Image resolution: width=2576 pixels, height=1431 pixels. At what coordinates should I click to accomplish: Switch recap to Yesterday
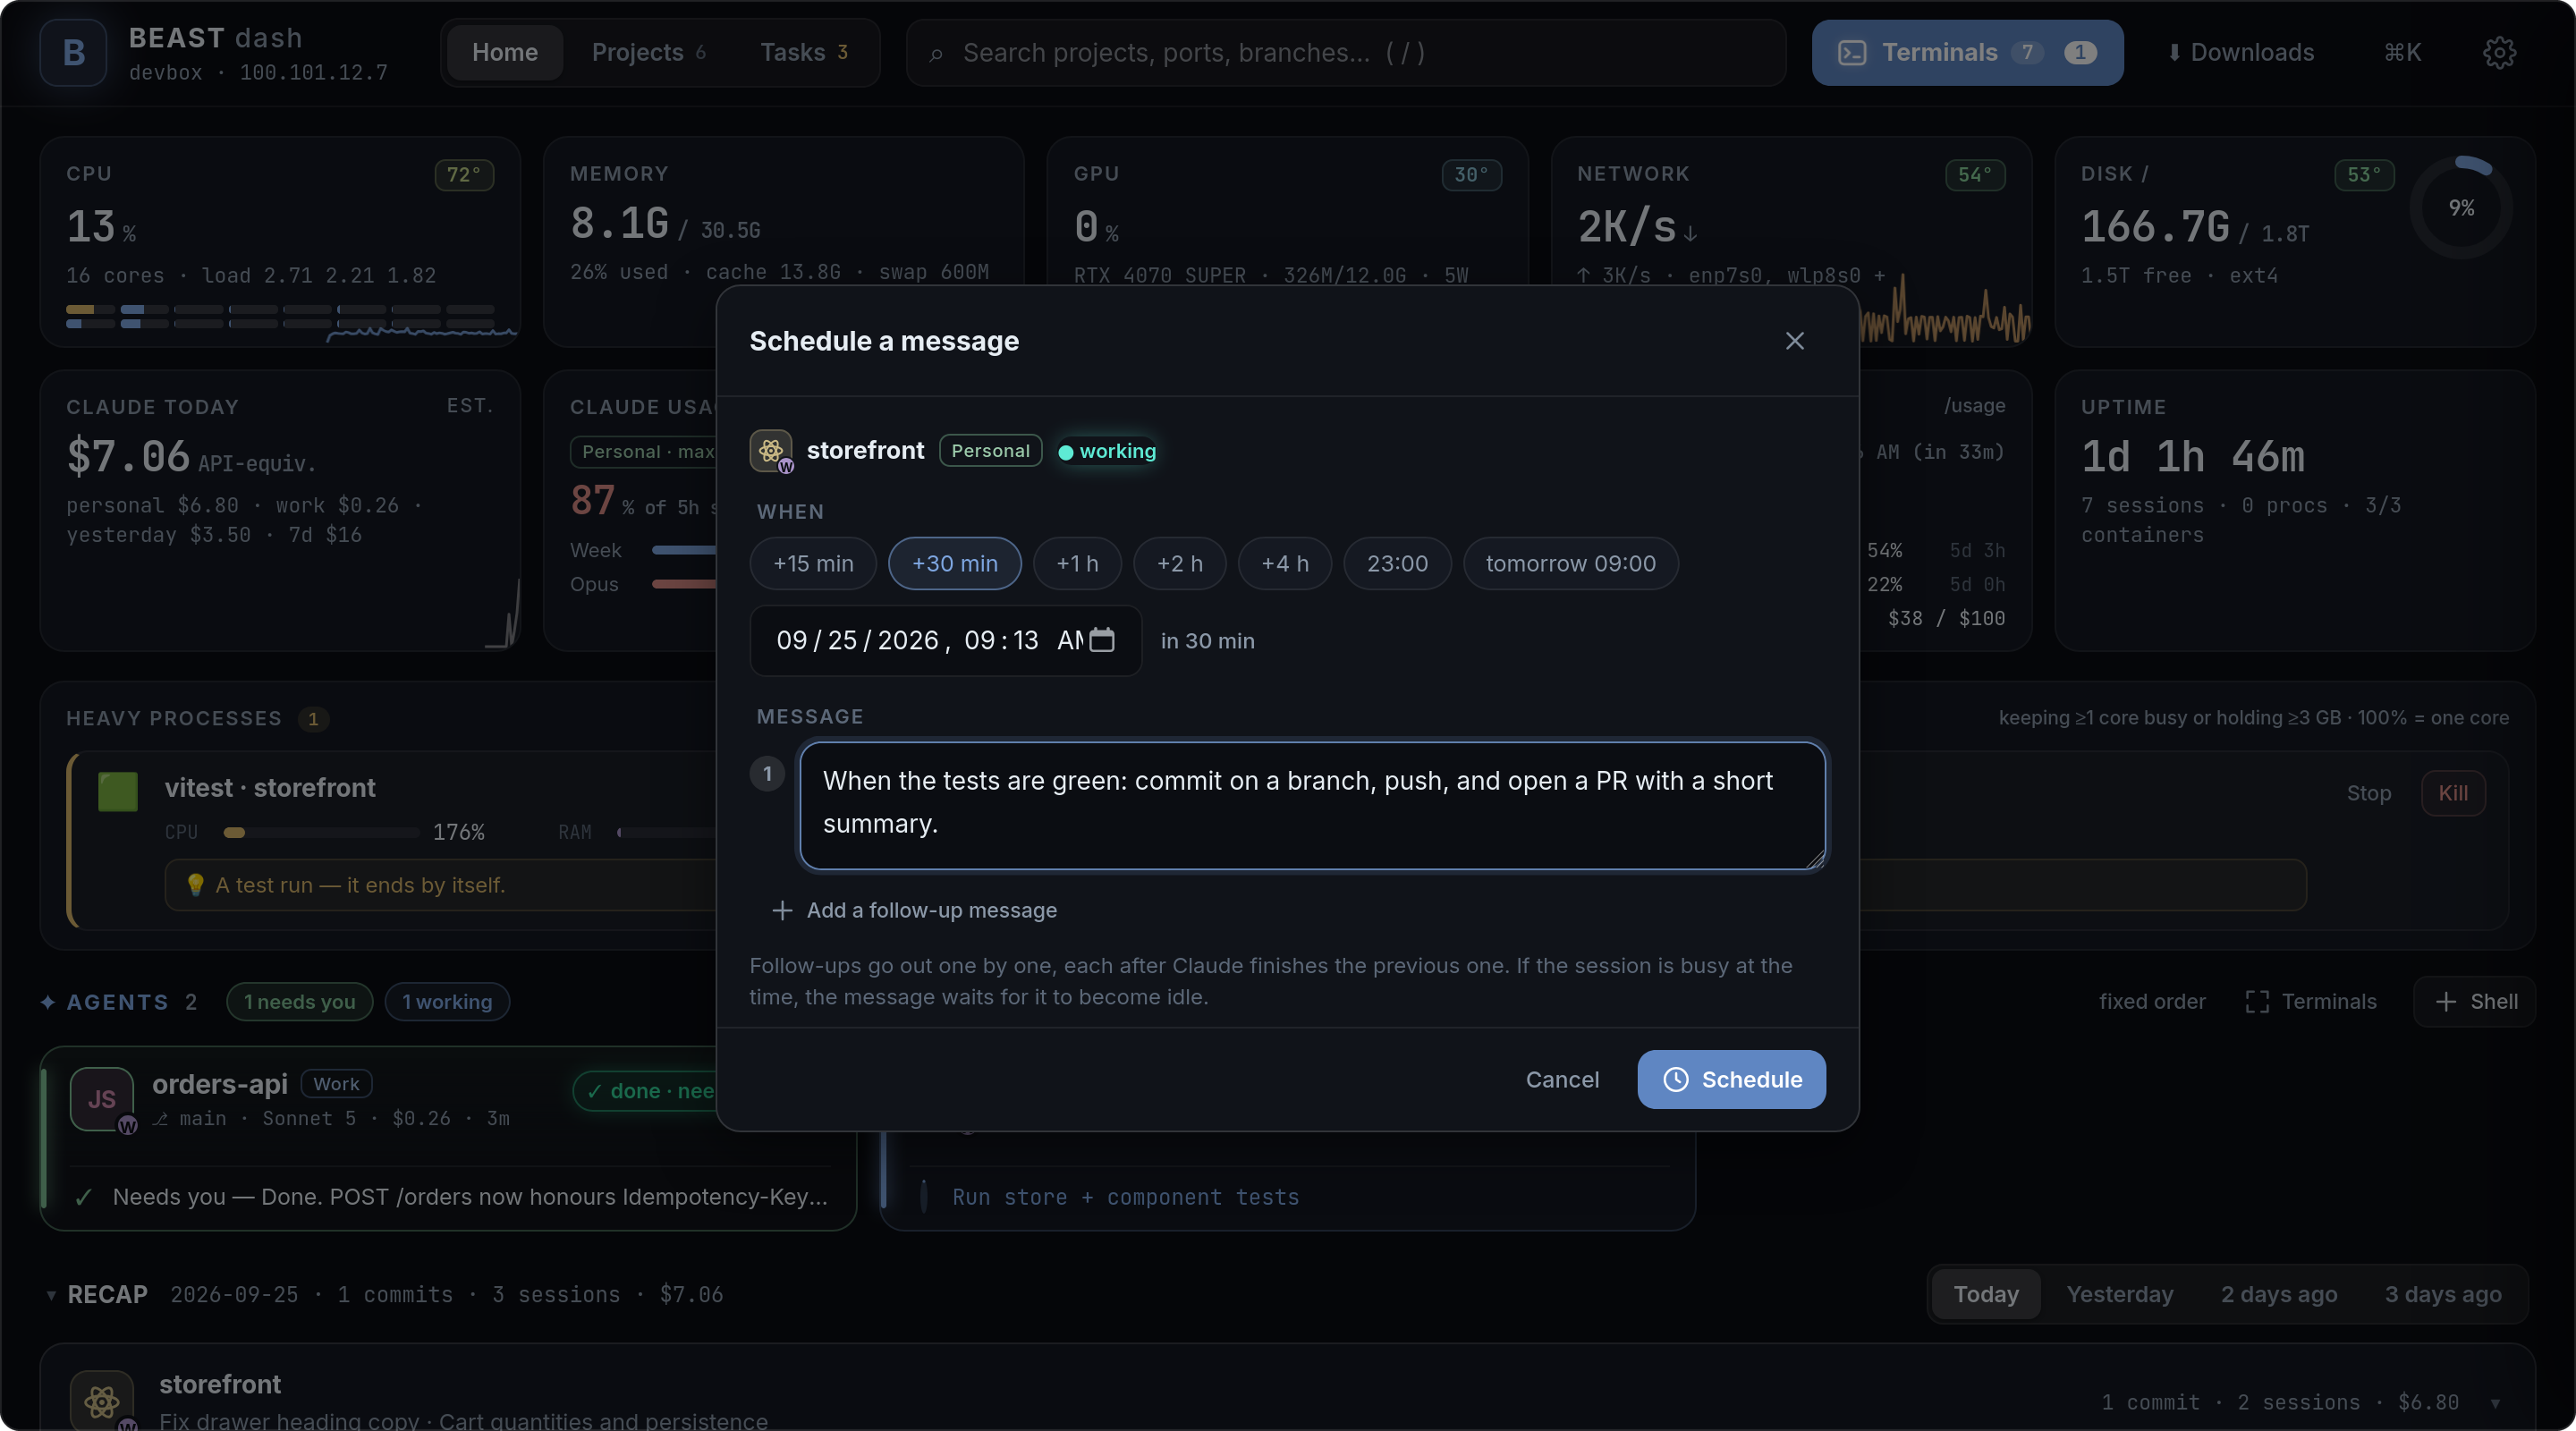click(x=2119, y=1294)
